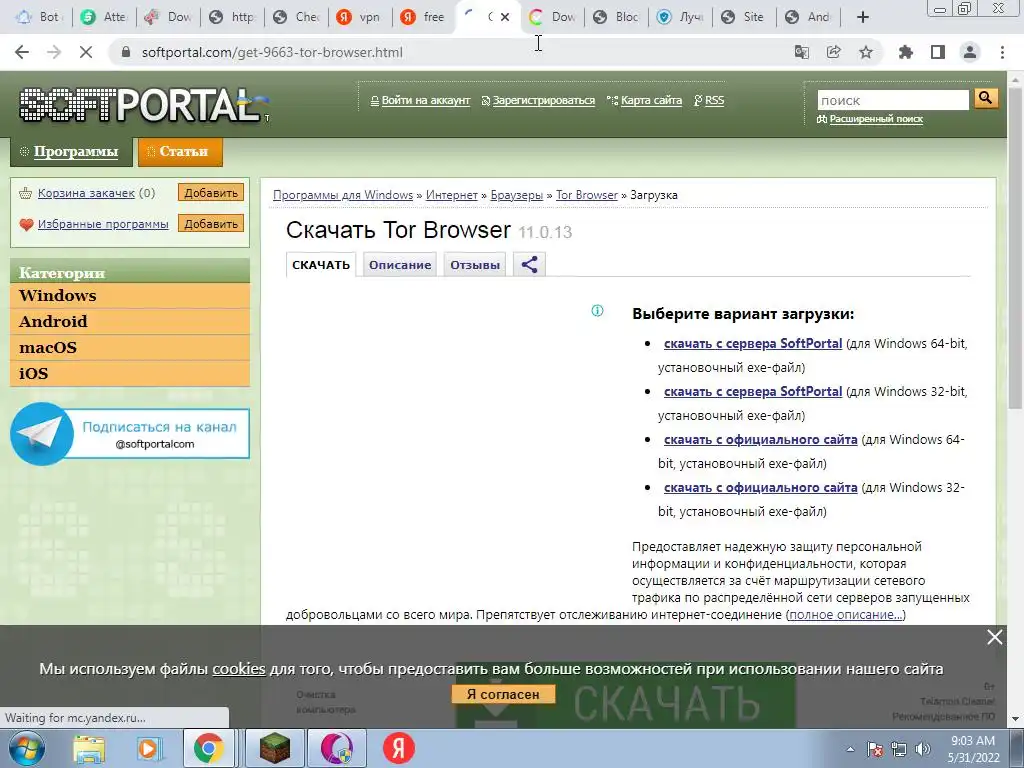Click SoftPortal download link for Windows 32-bit
The image size is (1024, 768).
click(753, 392)
